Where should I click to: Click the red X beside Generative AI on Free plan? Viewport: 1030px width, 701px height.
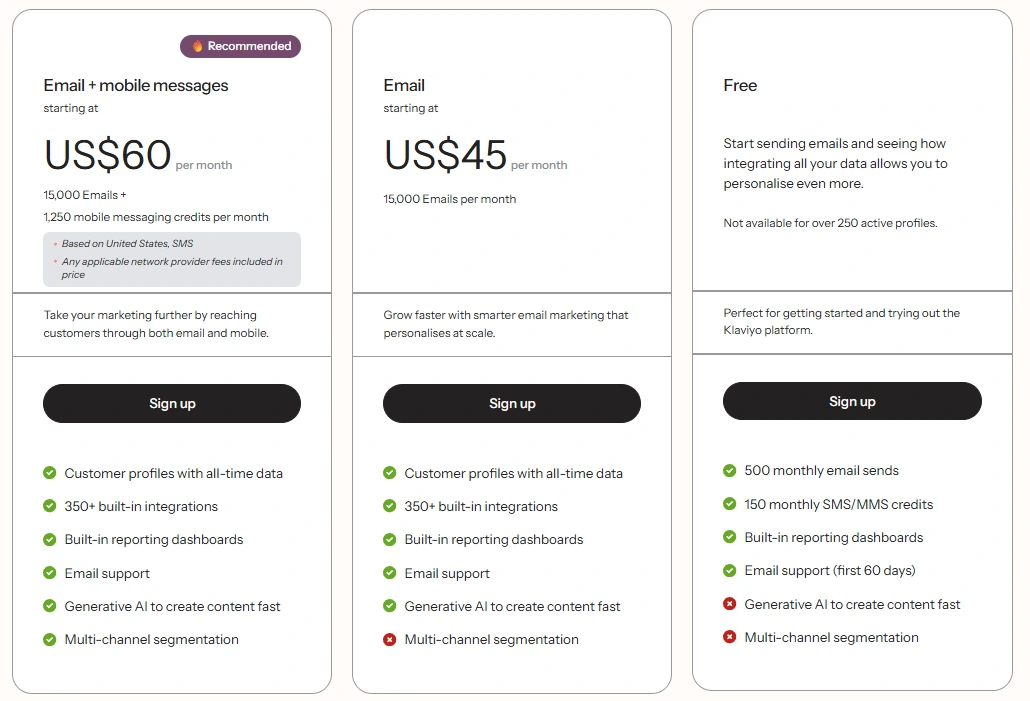[729, 604]
